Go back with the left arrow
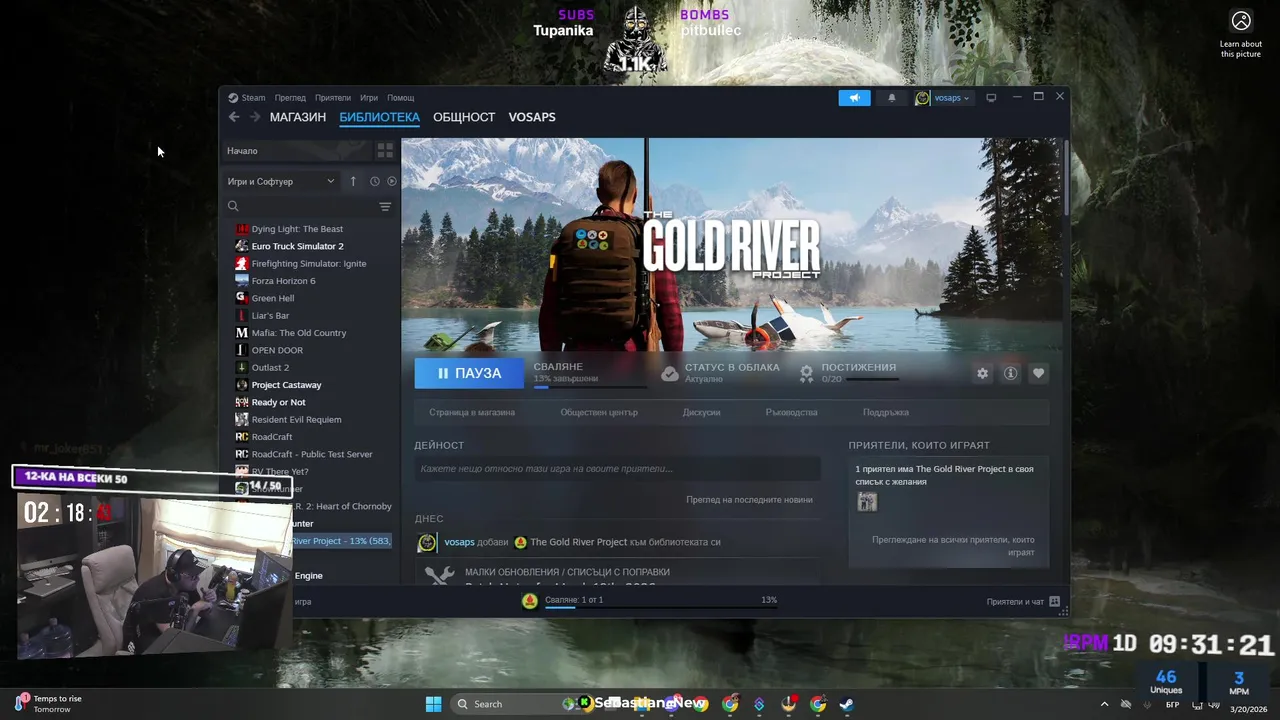1280x720 pixels. pos(234,117)
